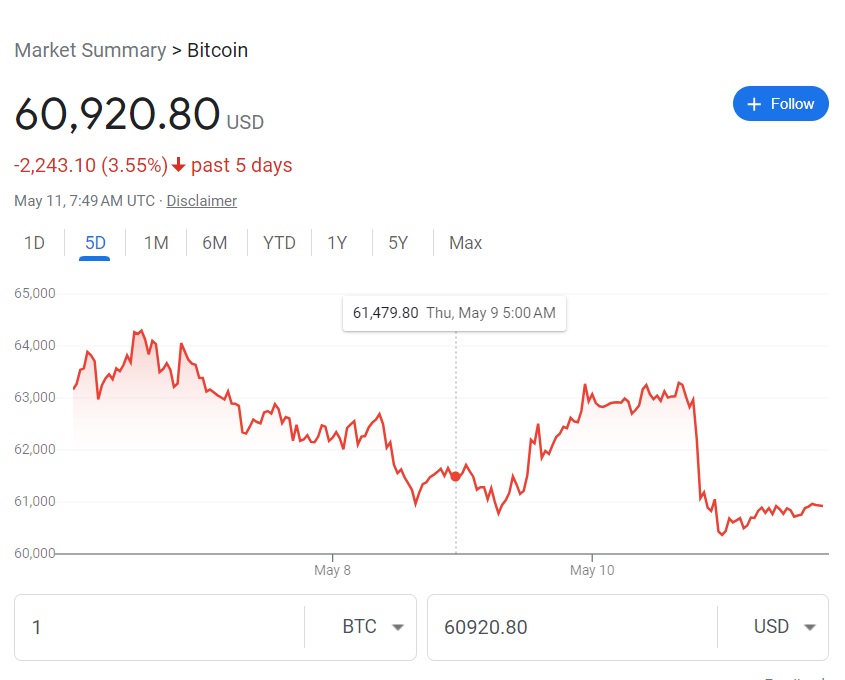
Task: Expand the BTC currency selector
Action: (x=373, y=627)
